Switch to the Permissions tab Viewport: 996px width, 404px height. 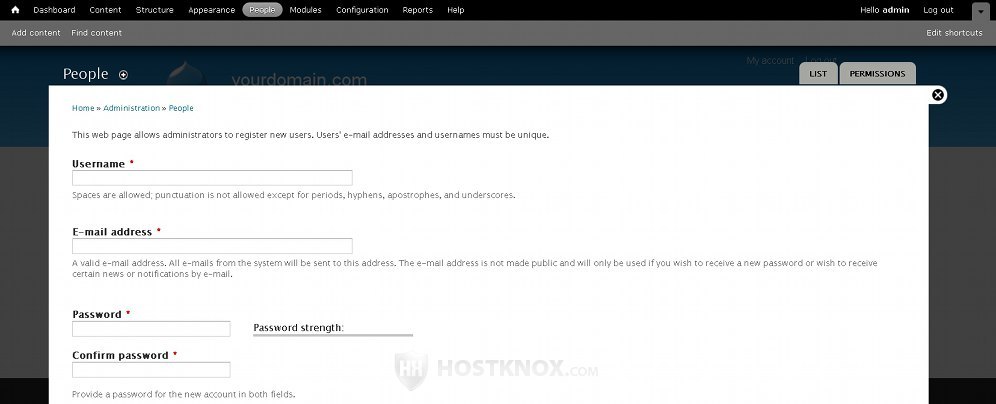(x=877, y=74)
